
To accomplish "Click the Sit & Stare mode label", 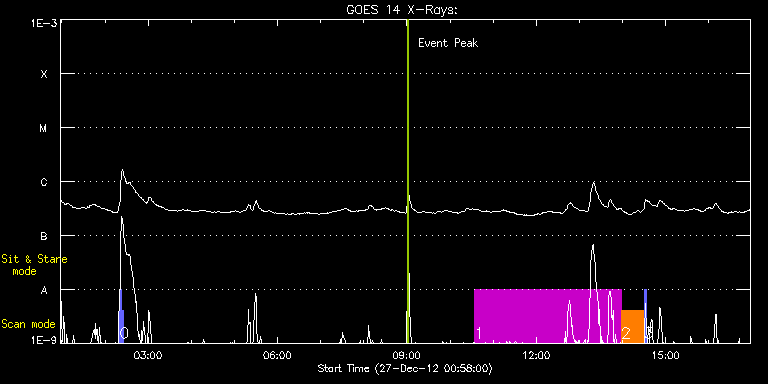I will click(x=34, y=265).
